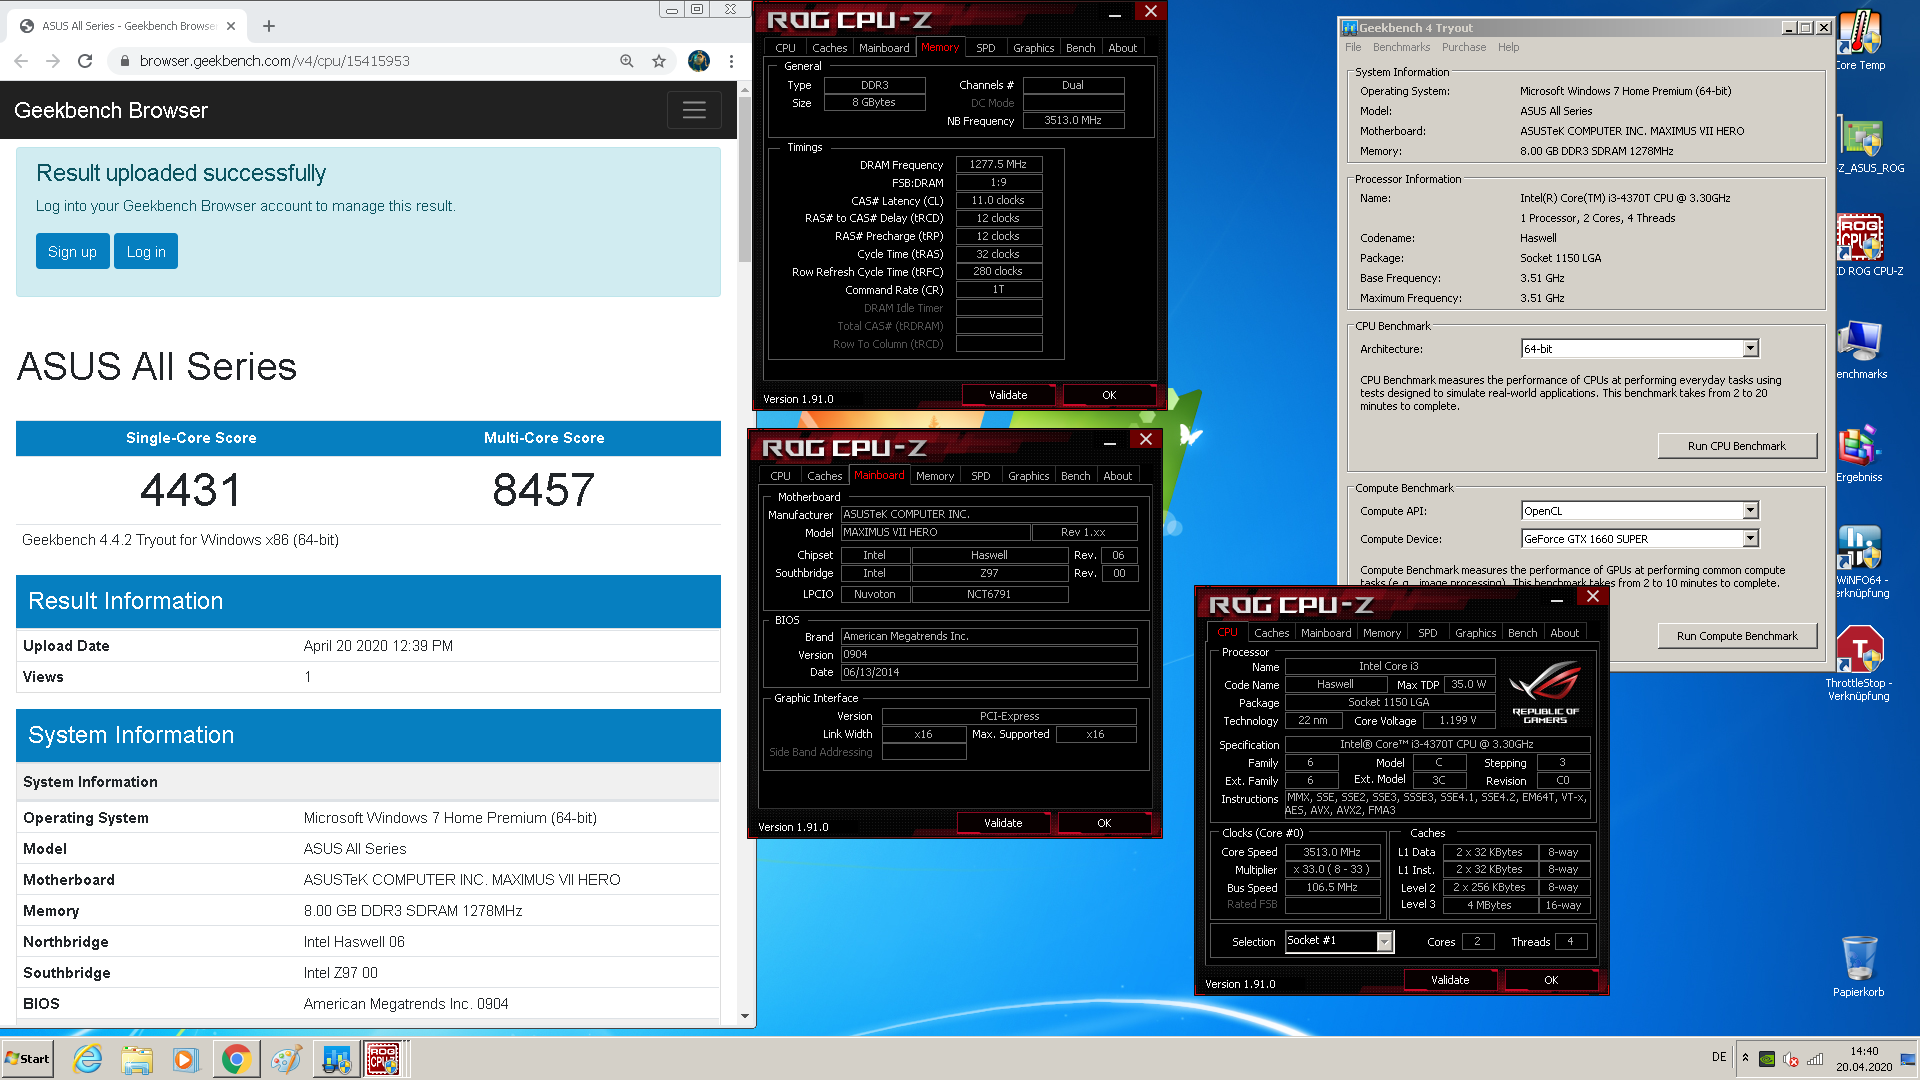Screen dimensions: 1920x1080
Task: Open the Chrome three-dot menu
Action: tap(731, 61)
